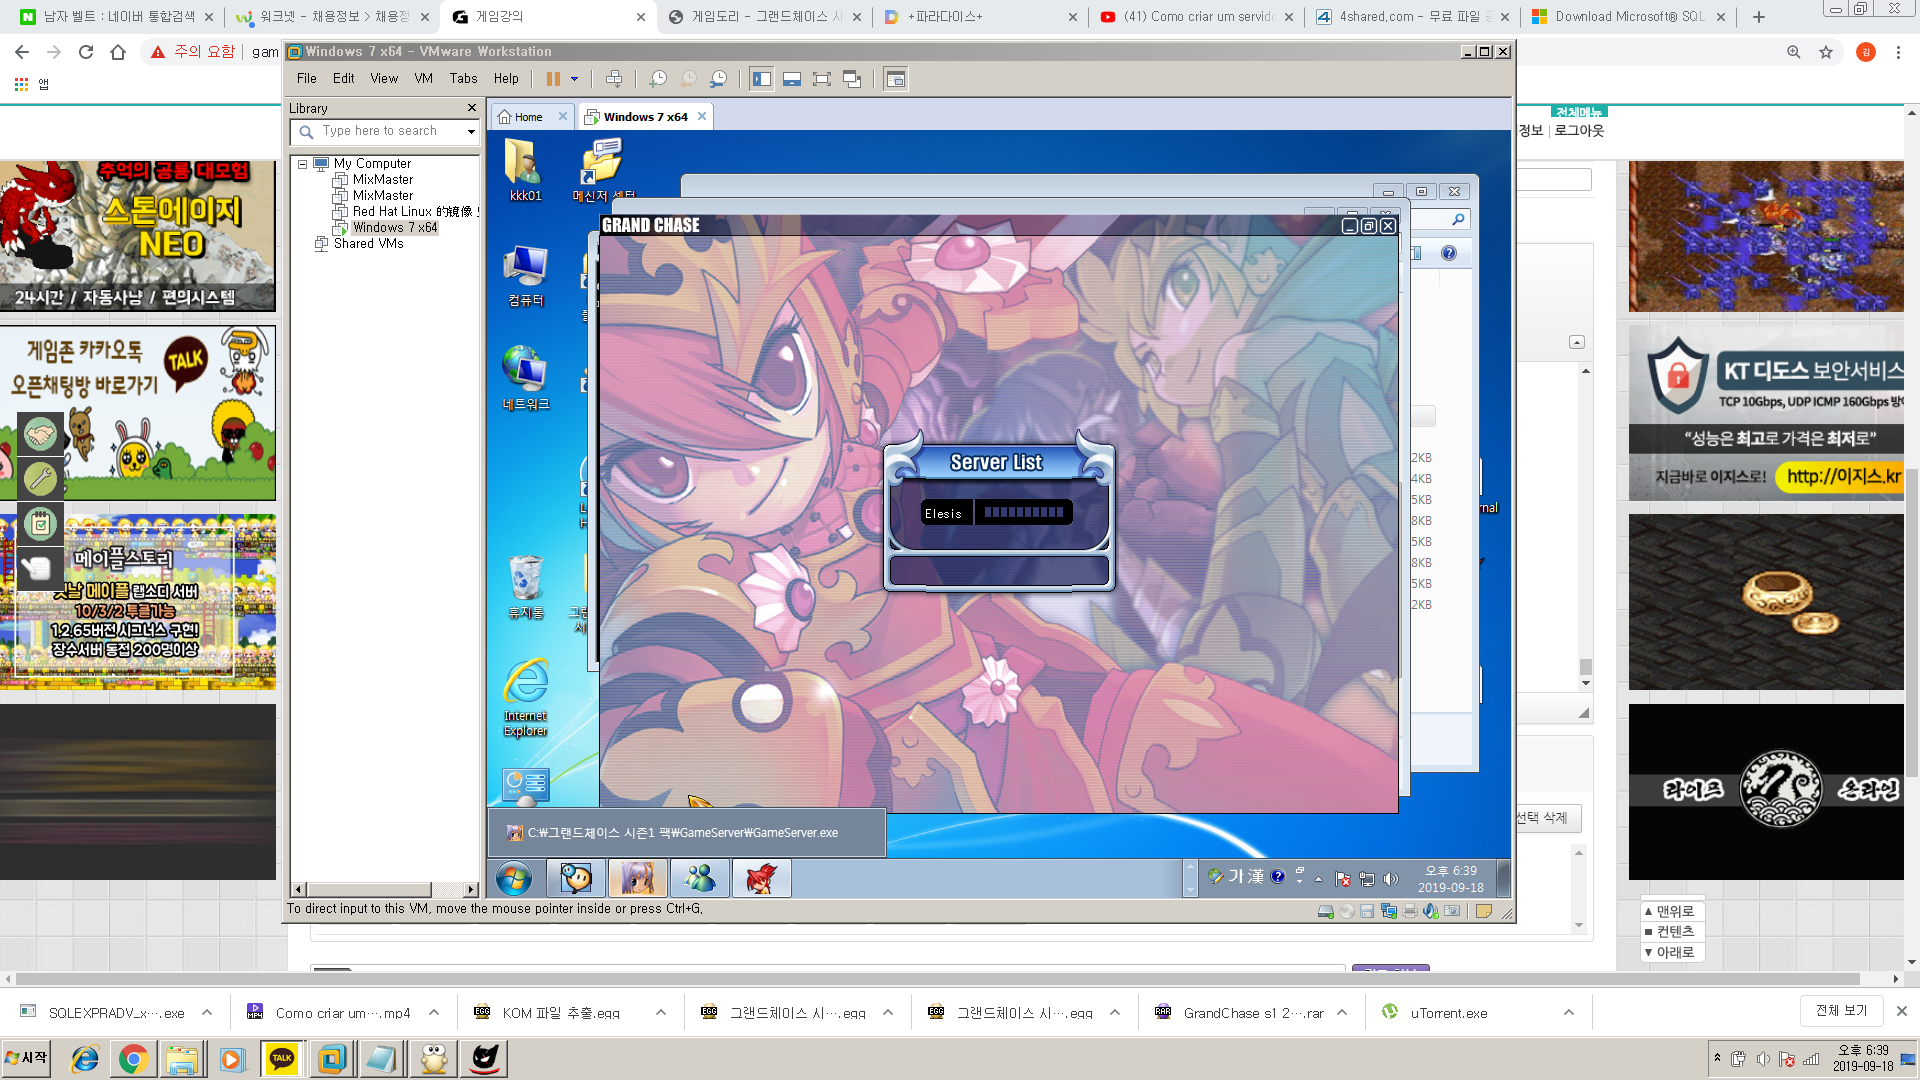This screenshot has width=1920, height=1080.
Task: Open the VMware VM menu
Action: pos(424,78)
